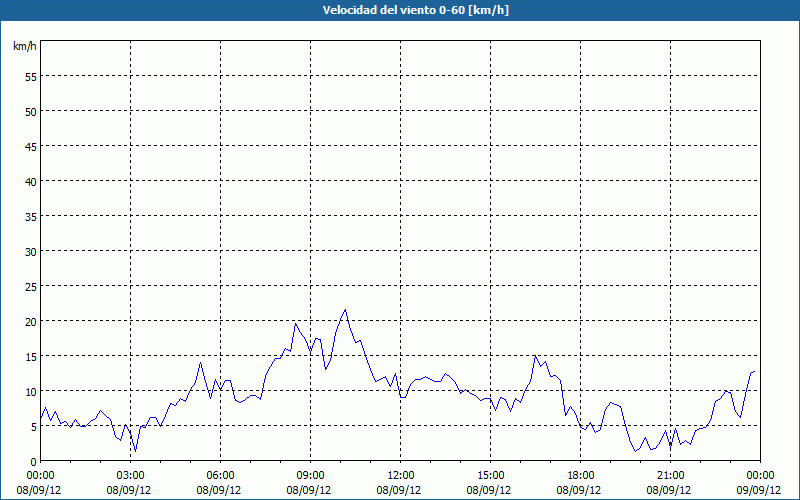Screen dimensions: 800x500
Task: Click the y-axis value 30
Action: [x=31, y=251]
